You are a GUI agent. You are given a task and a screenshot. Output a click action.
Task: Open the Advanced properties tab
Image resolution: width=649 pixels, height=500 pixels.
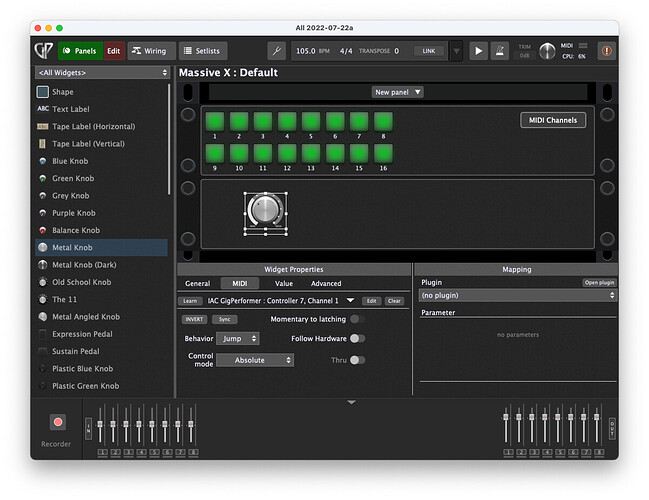(326, 284)
